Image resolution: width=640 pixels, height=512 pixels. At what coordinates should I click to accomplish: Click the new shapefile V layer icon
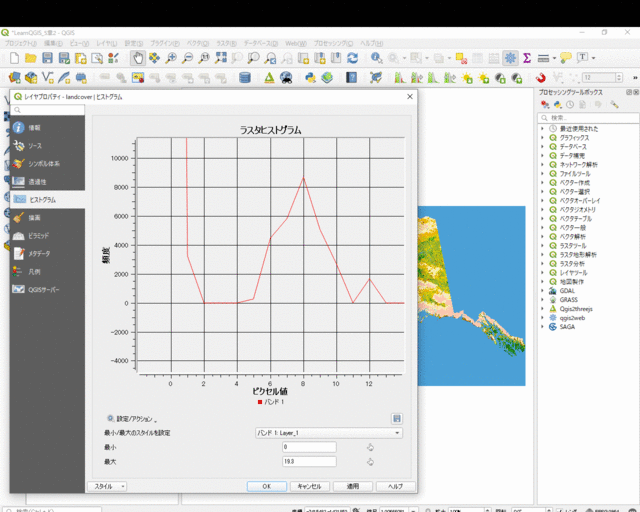(48, 78)
